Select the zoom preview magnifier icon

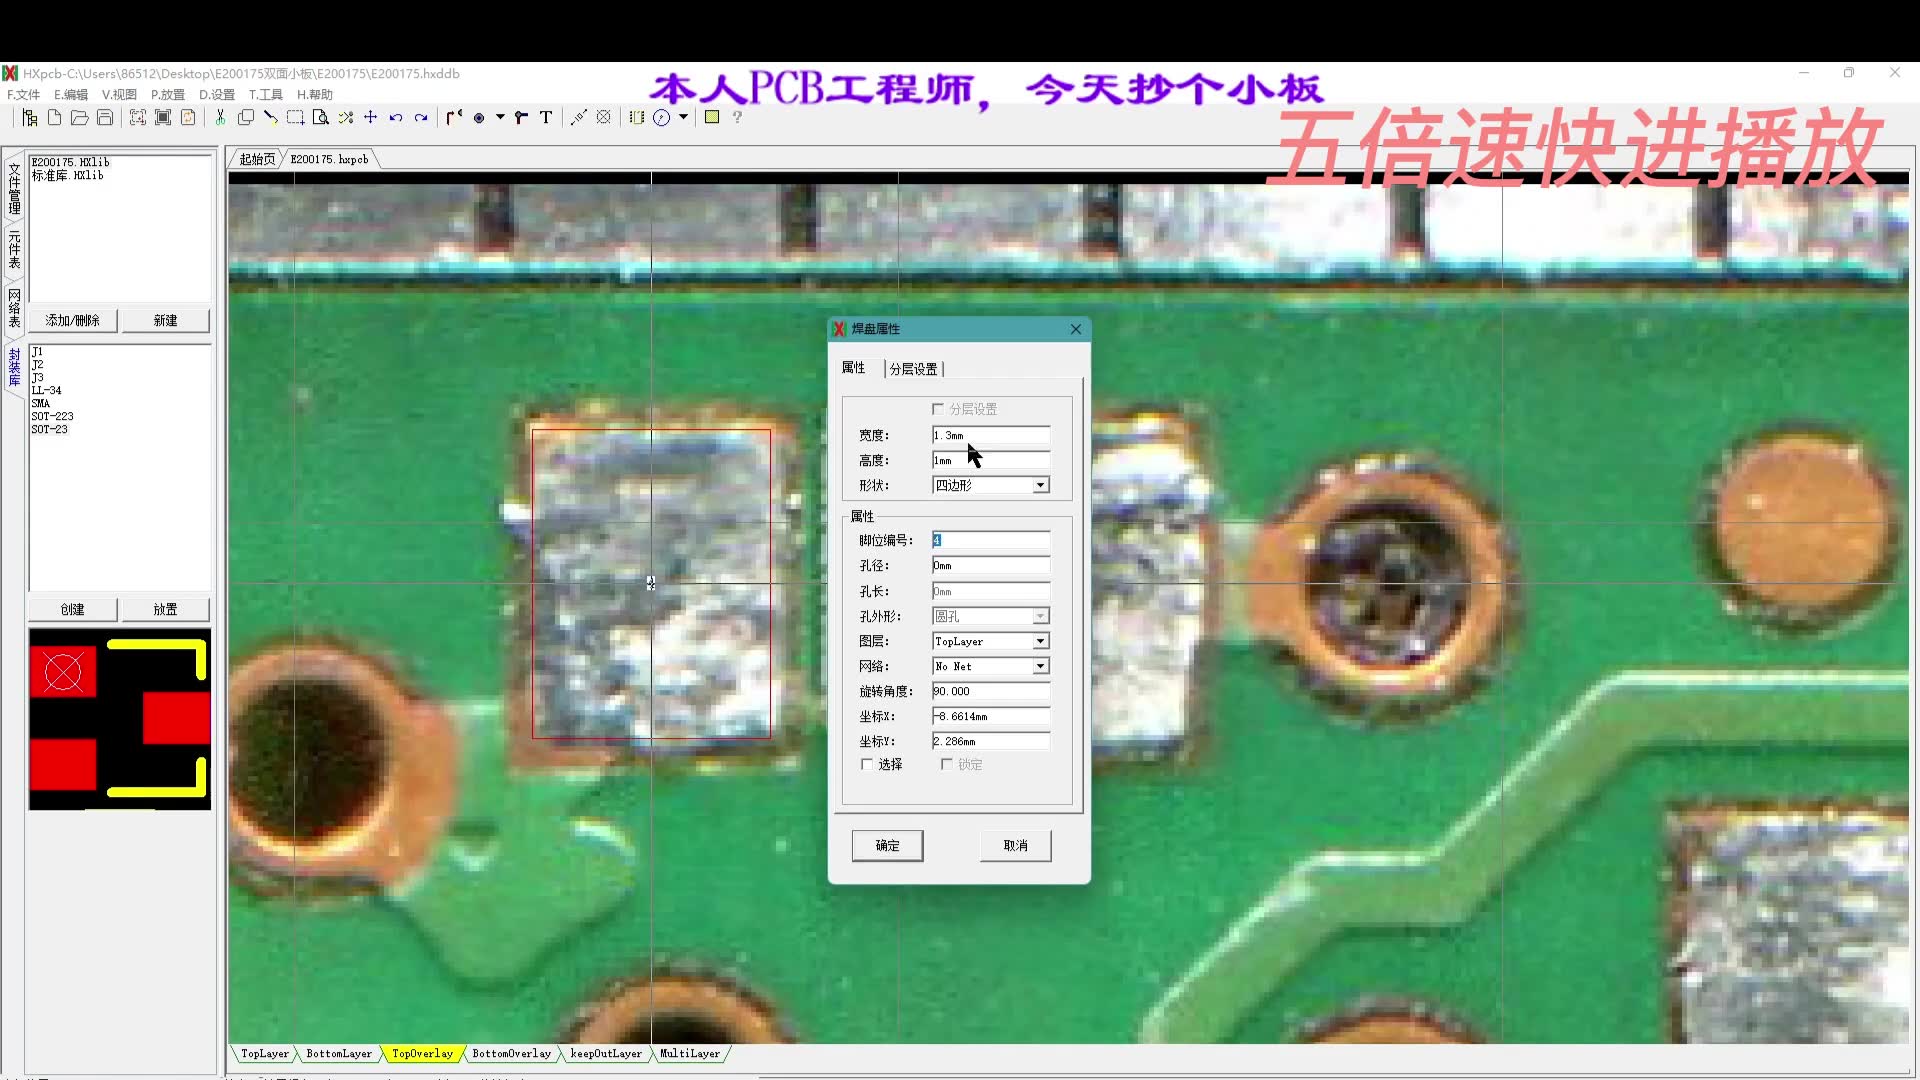click(321, 117)
